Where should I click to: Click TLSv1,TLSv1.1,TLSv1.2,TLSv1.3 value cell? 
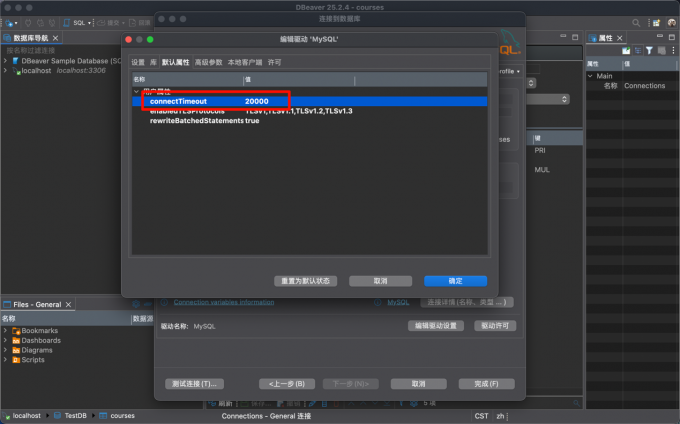(299, 111)
